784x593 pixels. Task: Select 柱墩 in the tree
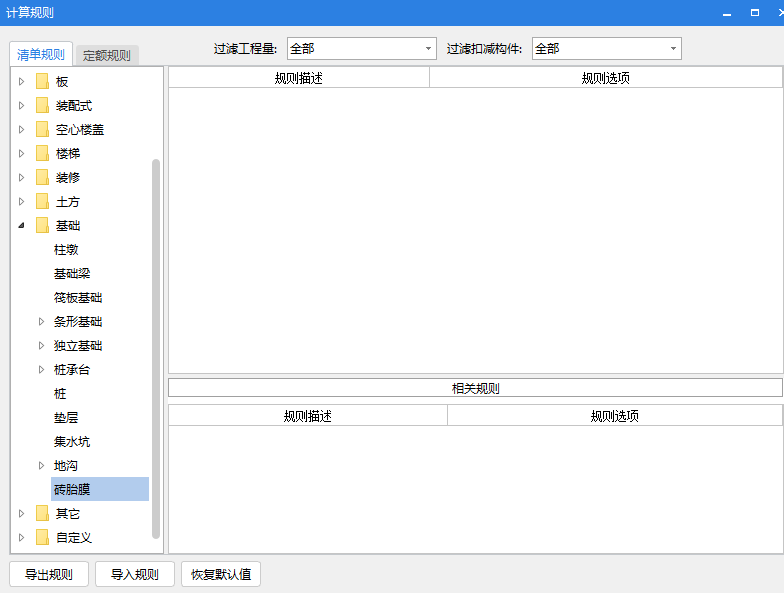click(66, 250)
